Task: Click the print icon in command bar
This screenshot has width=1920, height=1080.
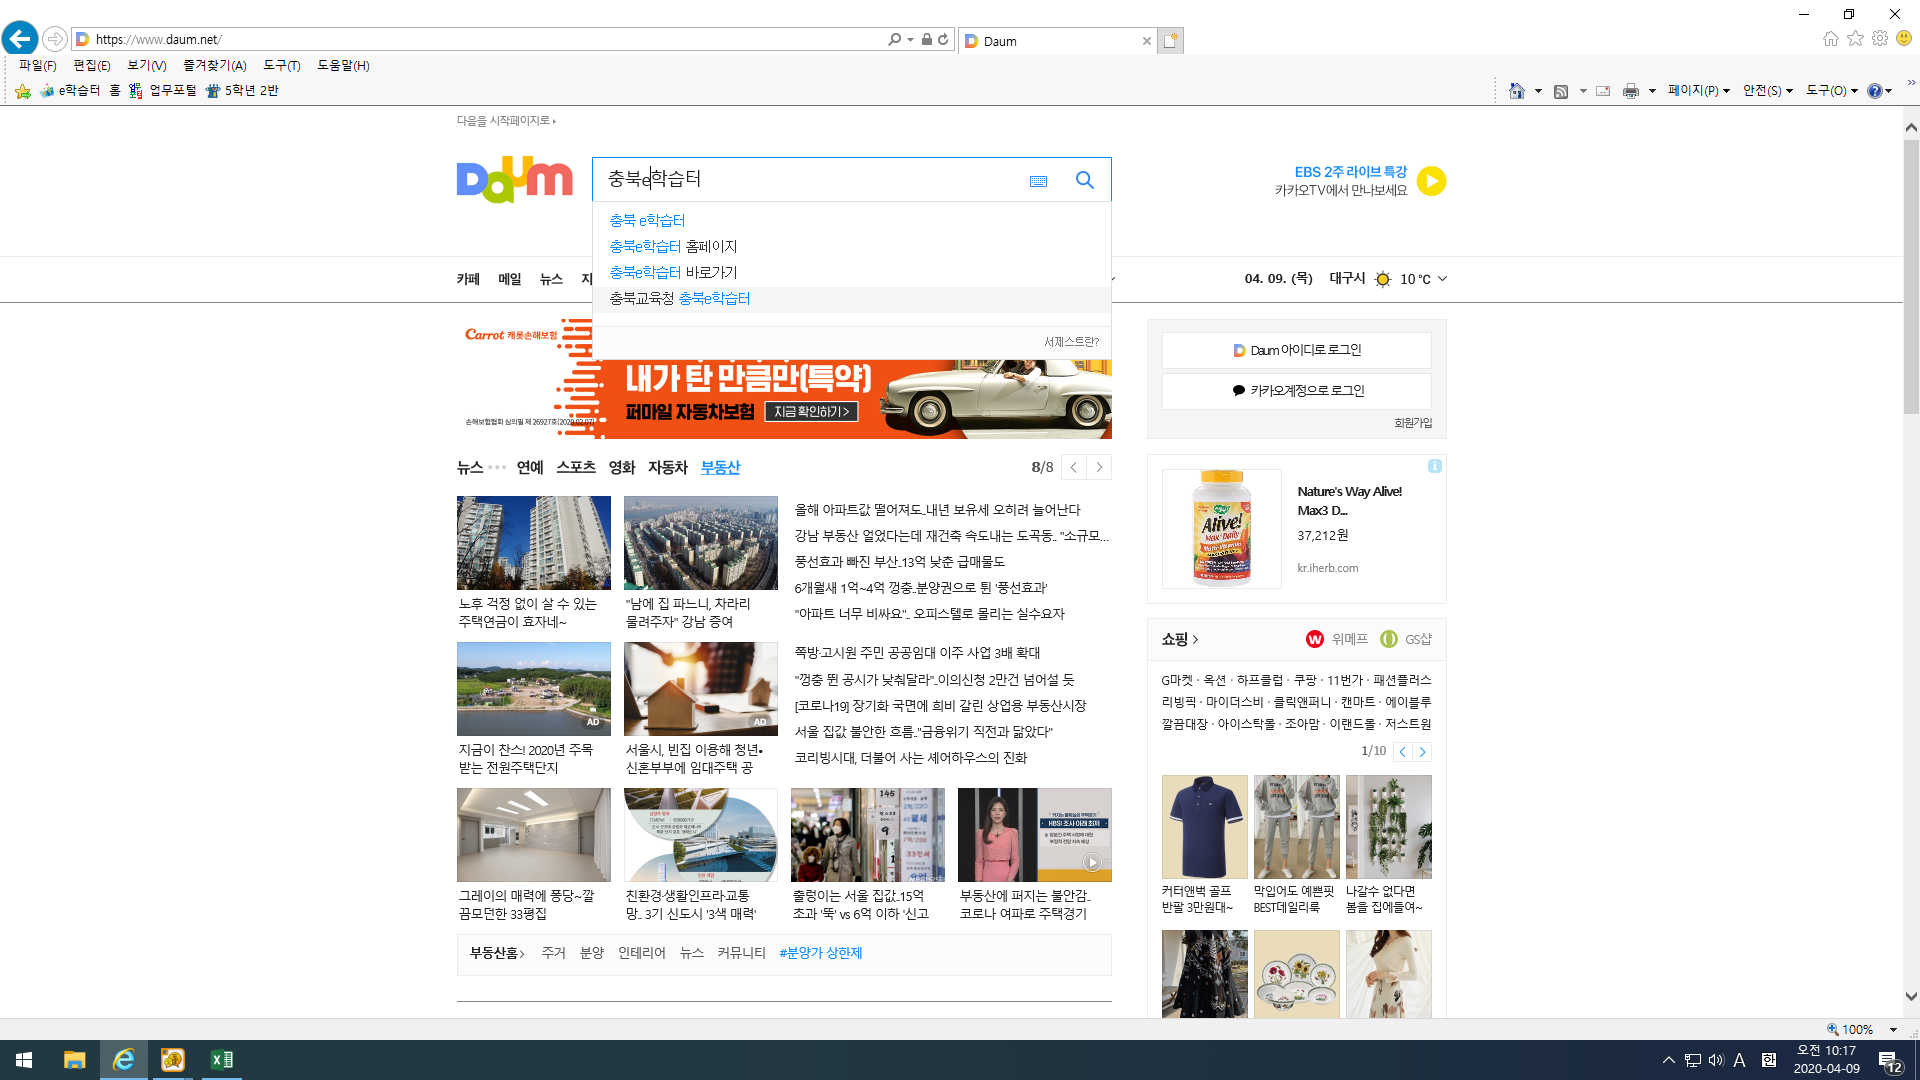Action: [x=1631, y=91]
